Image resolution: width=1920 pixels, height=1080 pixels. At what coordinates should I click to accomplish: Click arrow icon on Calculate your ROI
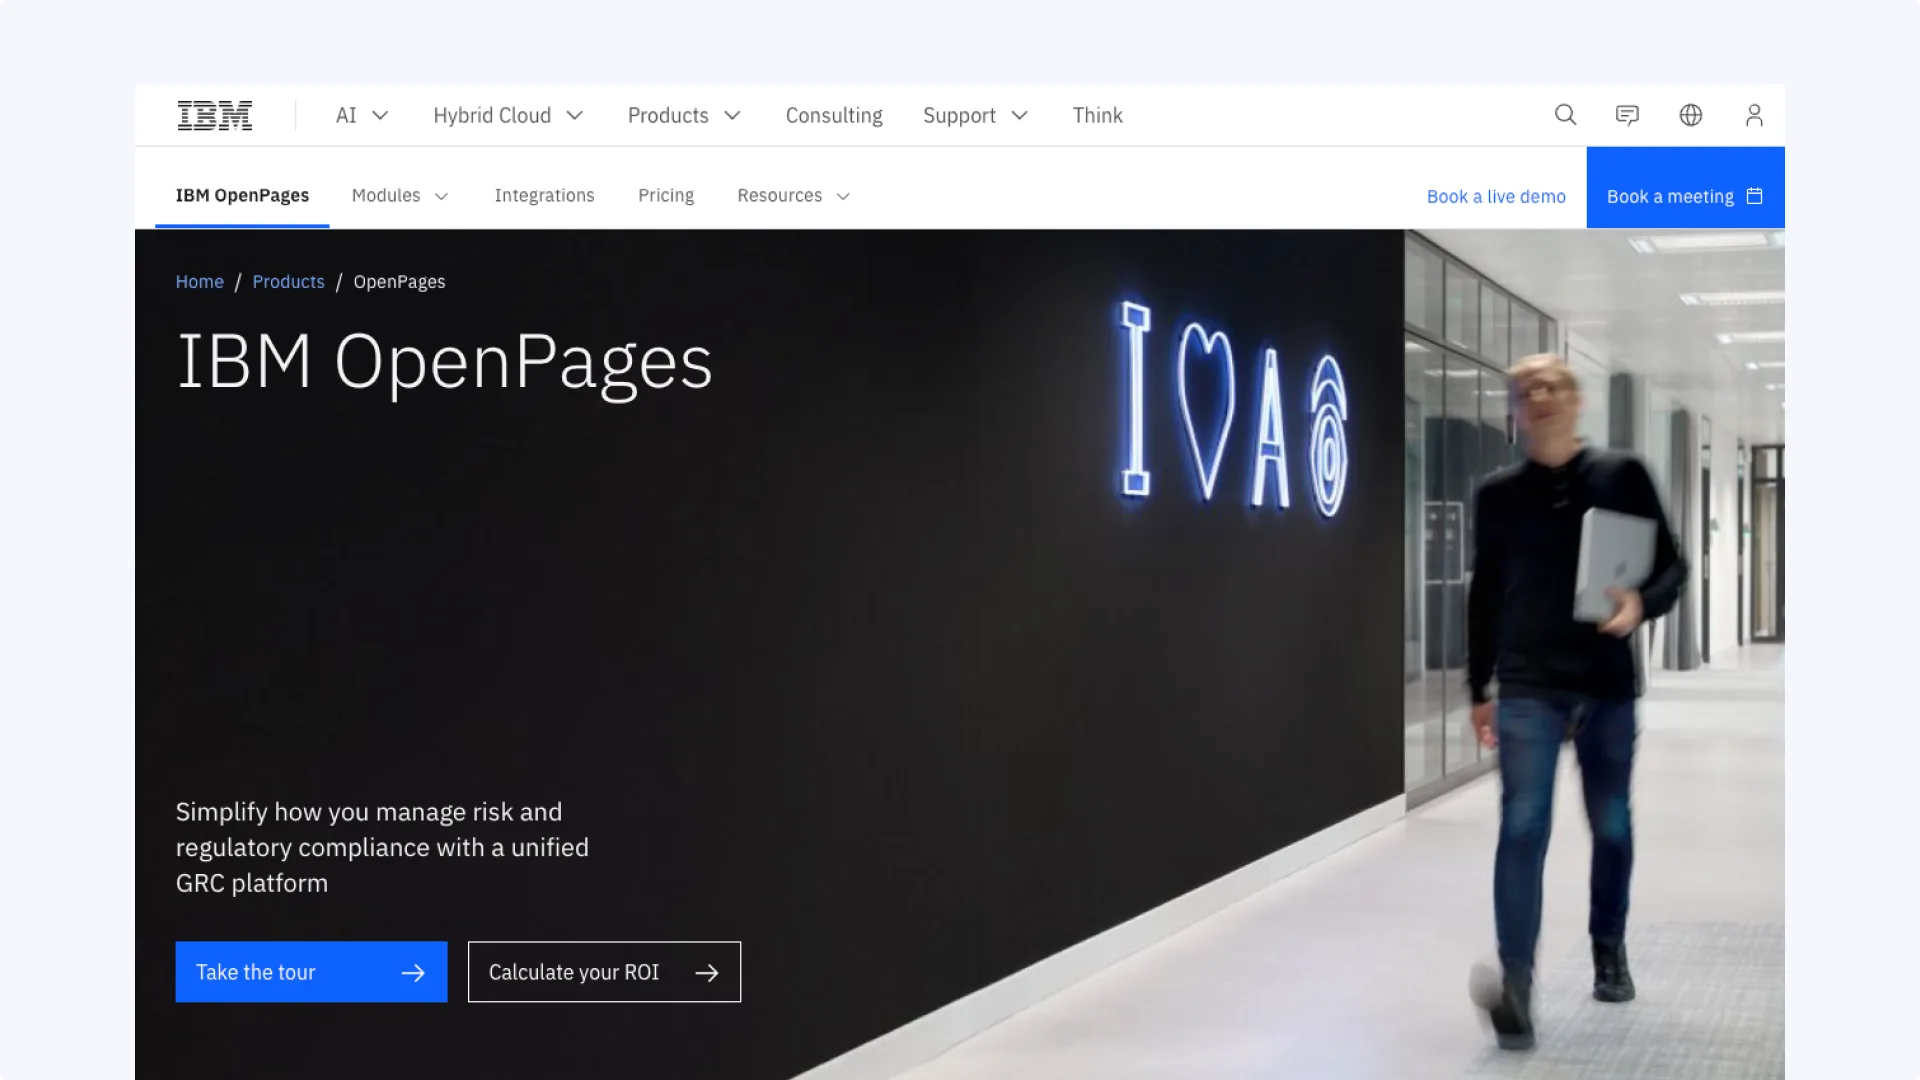(707, 973)
